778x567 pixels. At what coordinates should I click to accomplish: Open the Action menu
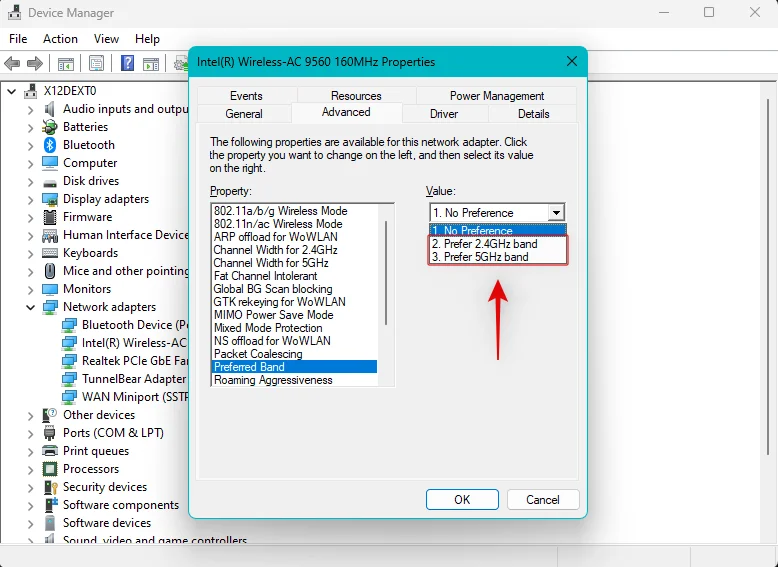click(x=60, y=39)
